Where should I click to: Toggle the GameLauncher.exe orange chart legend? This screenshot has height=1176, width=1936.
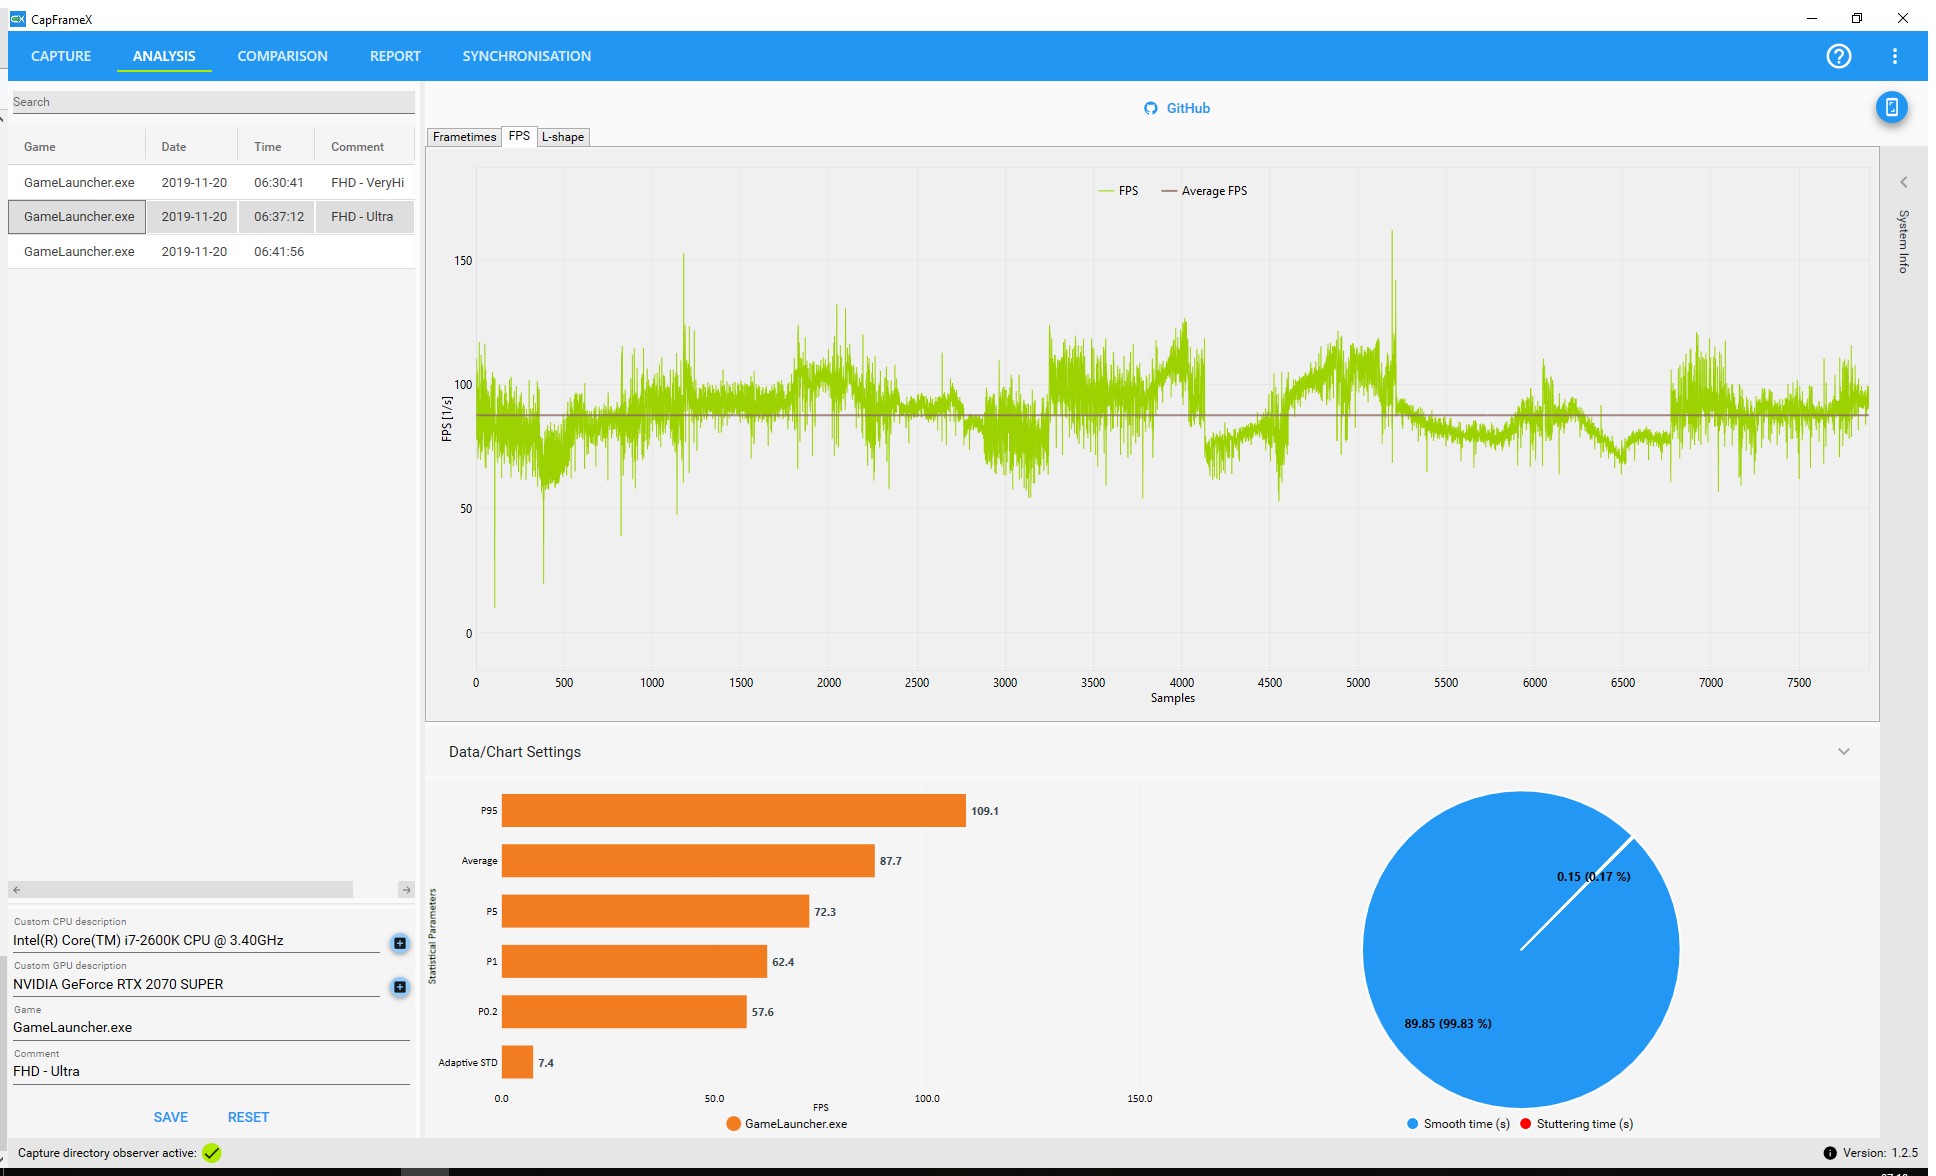[x=787, y=1124]
